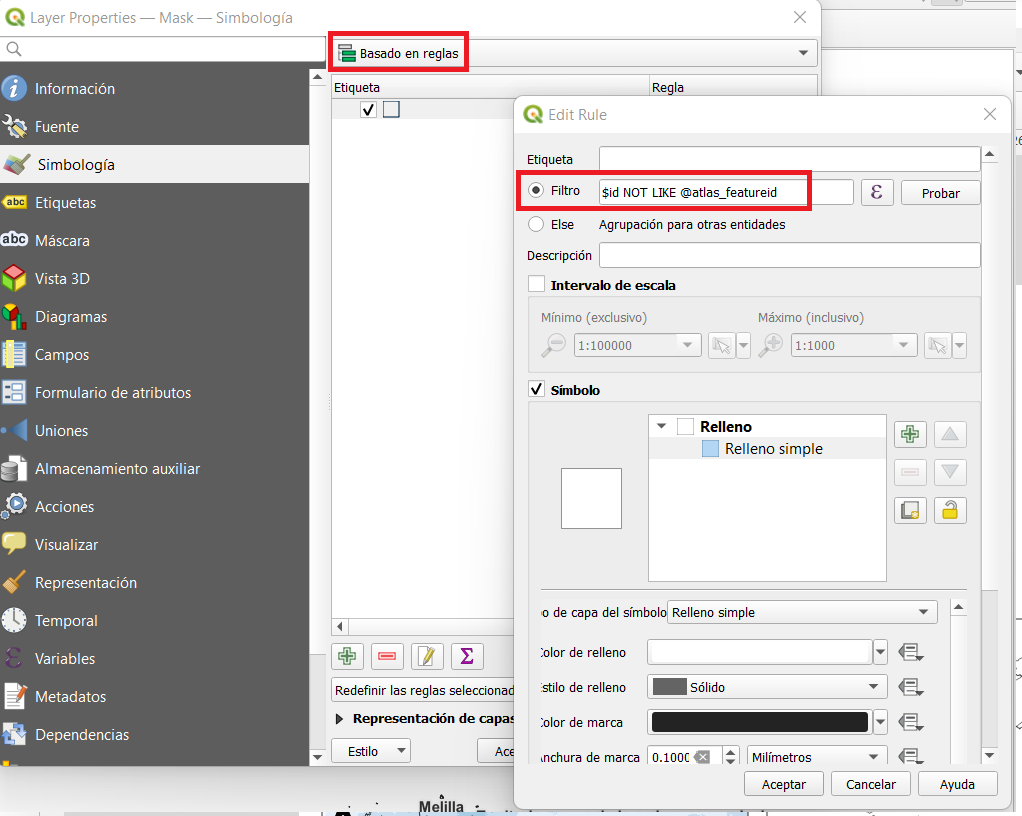The width and height of the screenshot is (1022, 816).
Task: Open data-defined override for Color de relleno
Action: point(909,653)
